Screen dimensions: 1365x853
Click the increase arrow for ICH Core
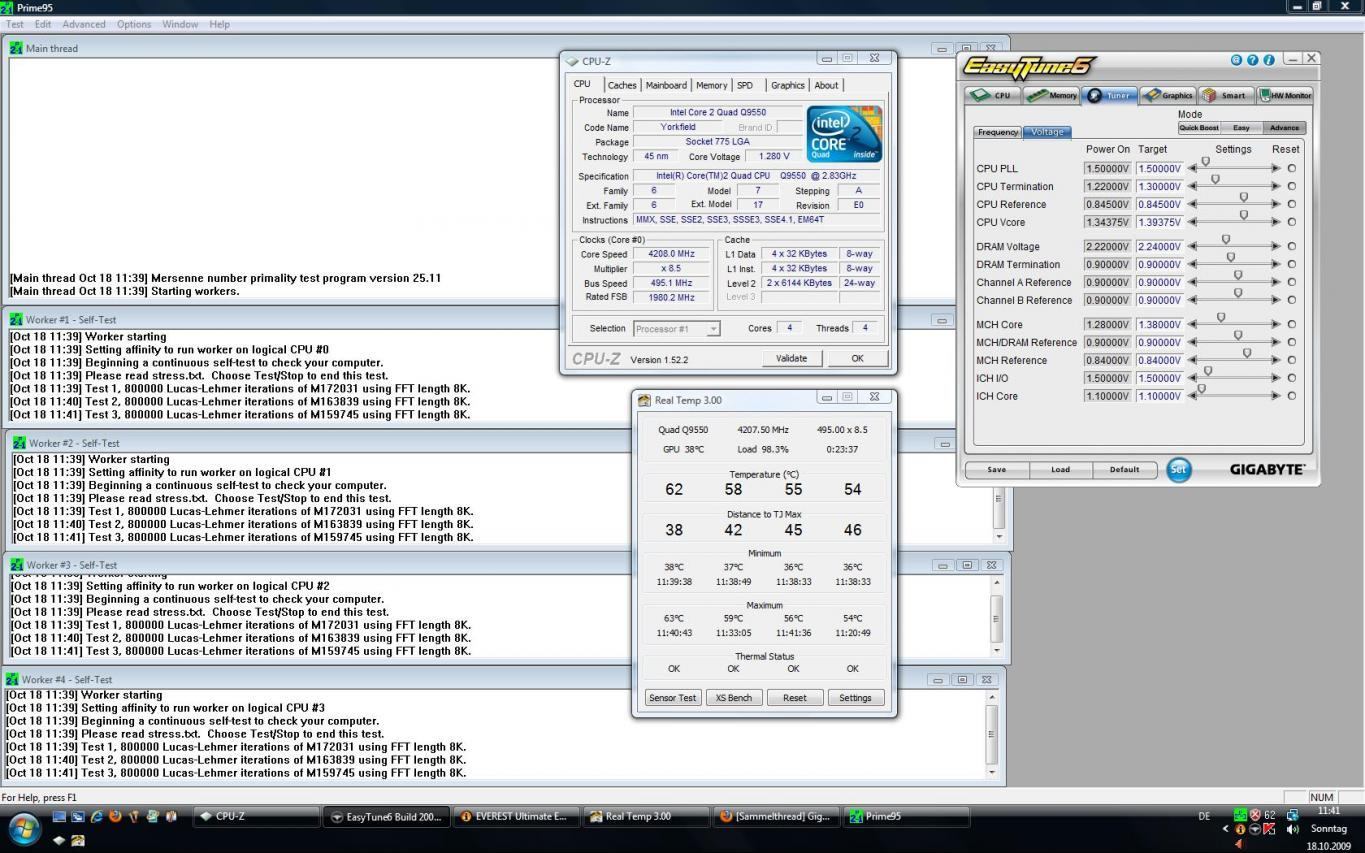(x=1275, y=397)
